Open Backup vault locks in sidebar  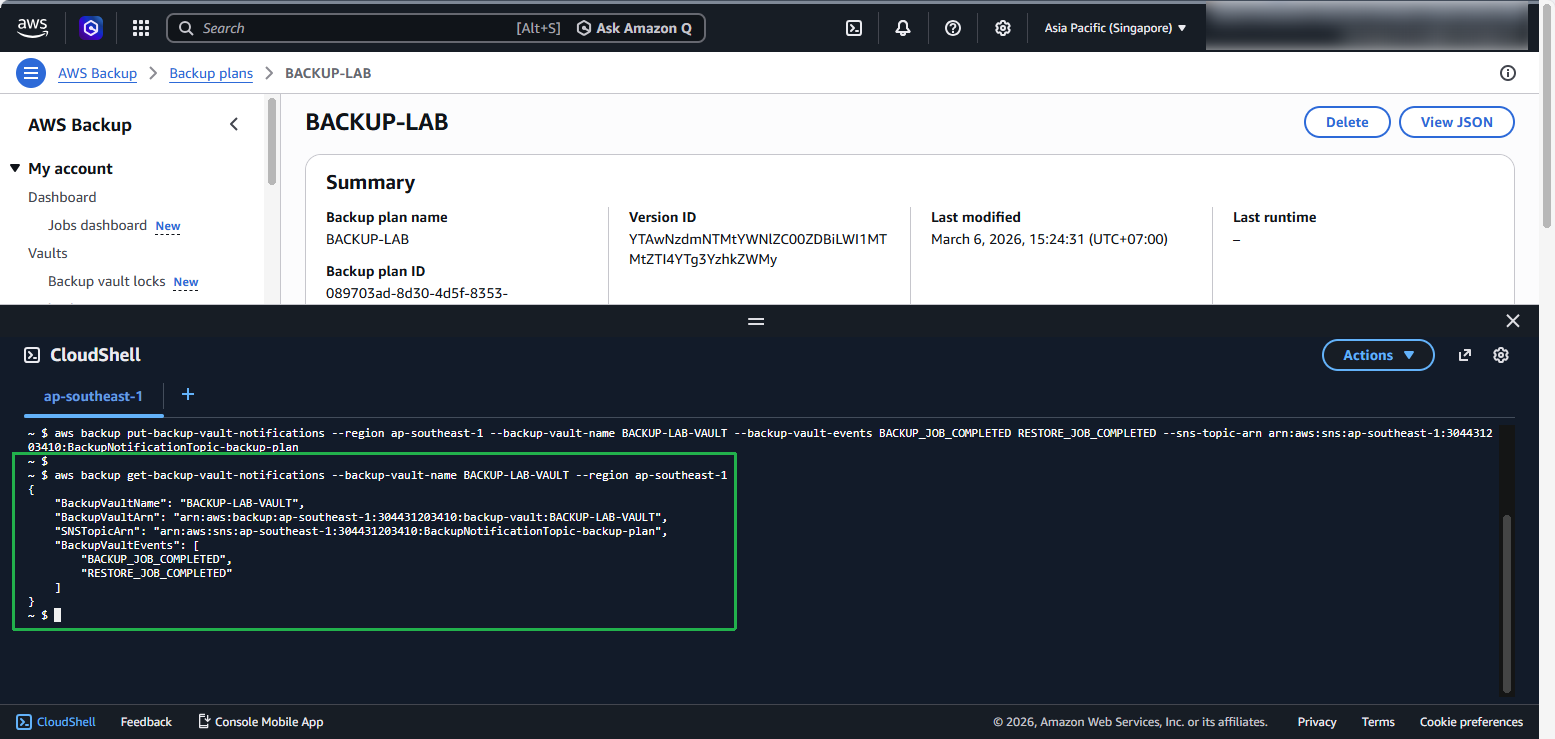pos(106,281)
